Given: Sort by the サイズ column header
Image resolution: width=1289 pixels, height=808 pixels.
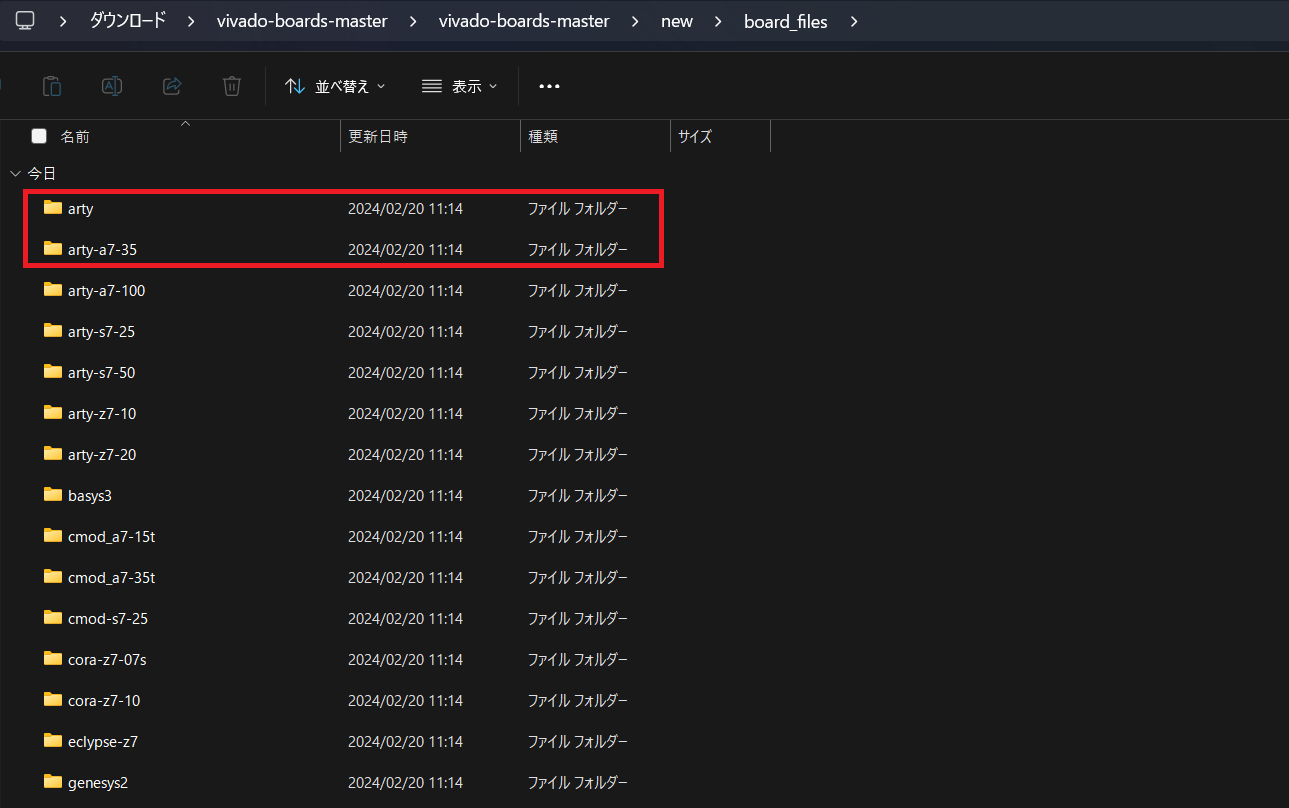Looking at the screenshot, I should coord(695,136).
